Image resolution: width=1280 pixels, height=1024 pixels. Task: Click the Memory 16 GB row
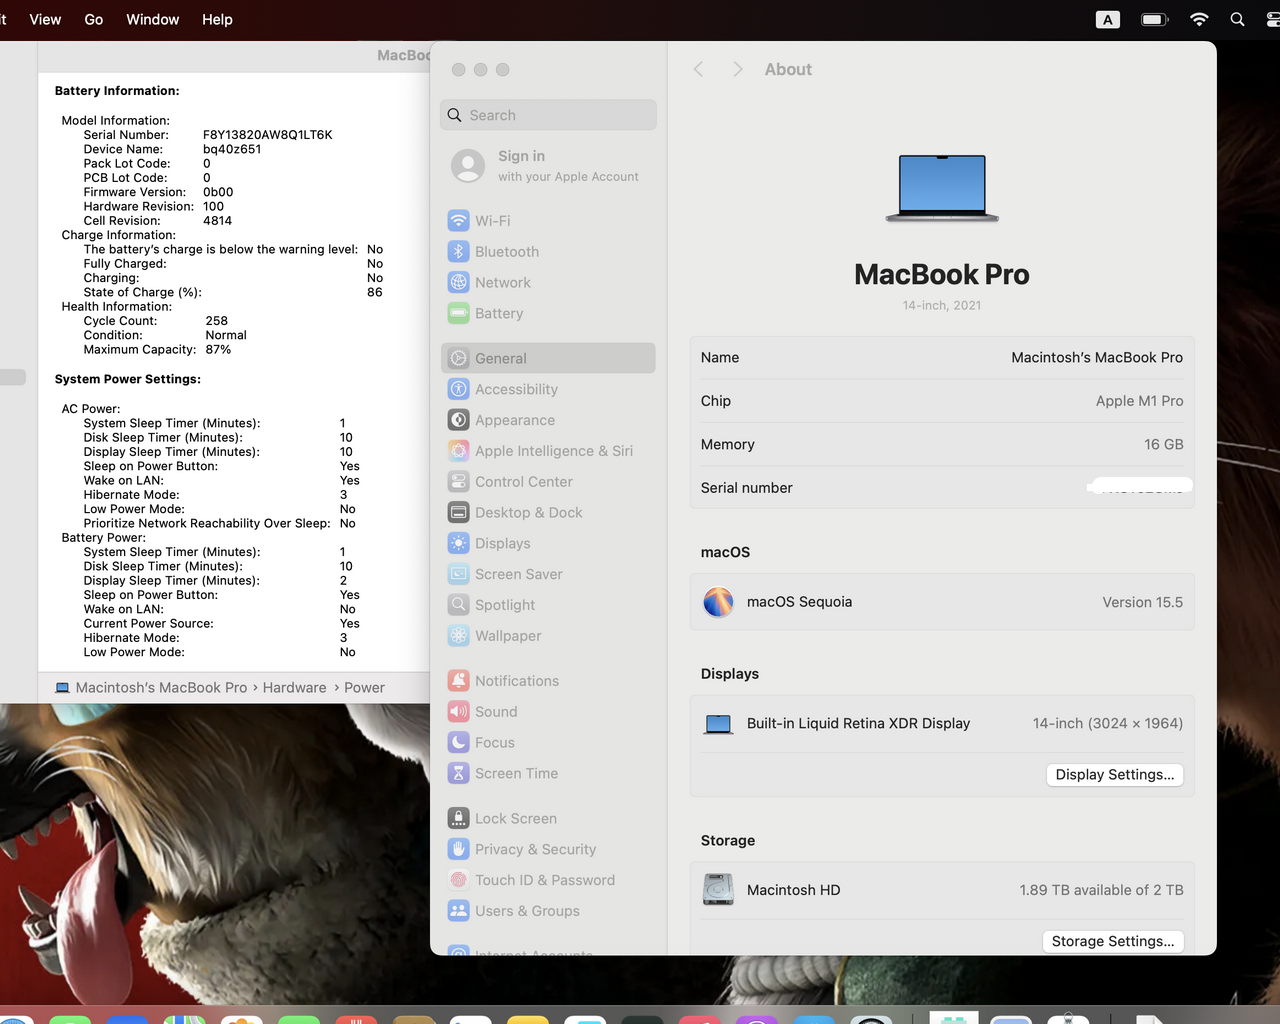pyautogui.click(x=942, y=445)
